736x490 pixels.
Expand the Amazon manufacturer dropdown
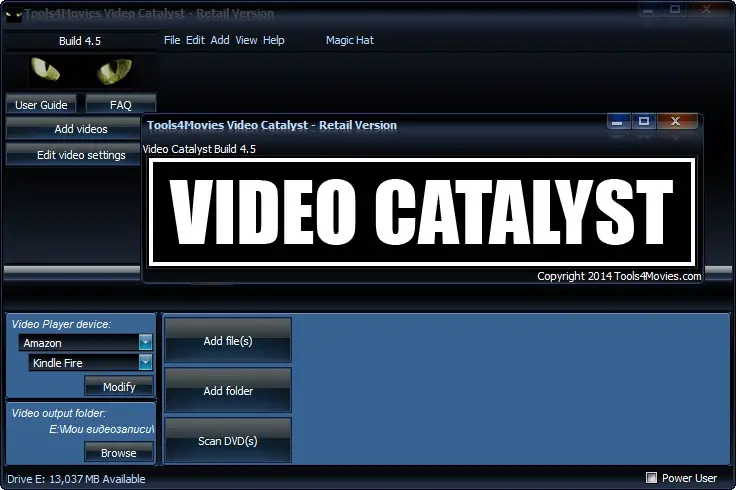pyautogui.click(x=146, y=343)
